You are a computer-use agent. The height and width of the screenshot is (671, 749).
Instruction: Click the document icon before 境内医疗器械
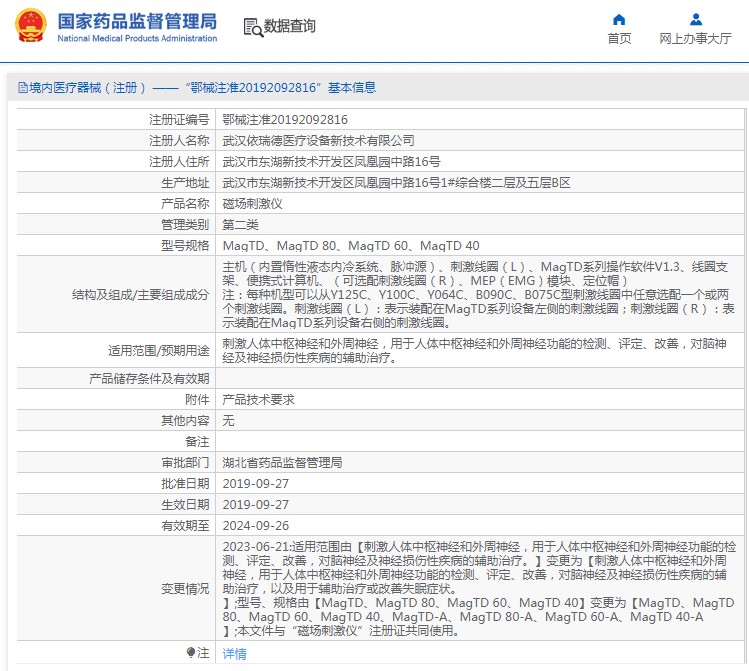(x=22, y=87)
